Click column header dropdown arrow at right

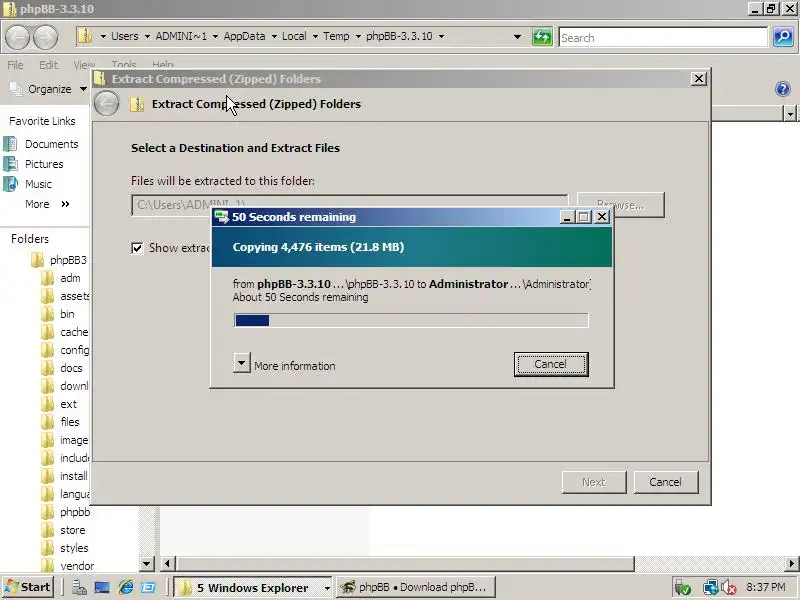tap(790, 114)
